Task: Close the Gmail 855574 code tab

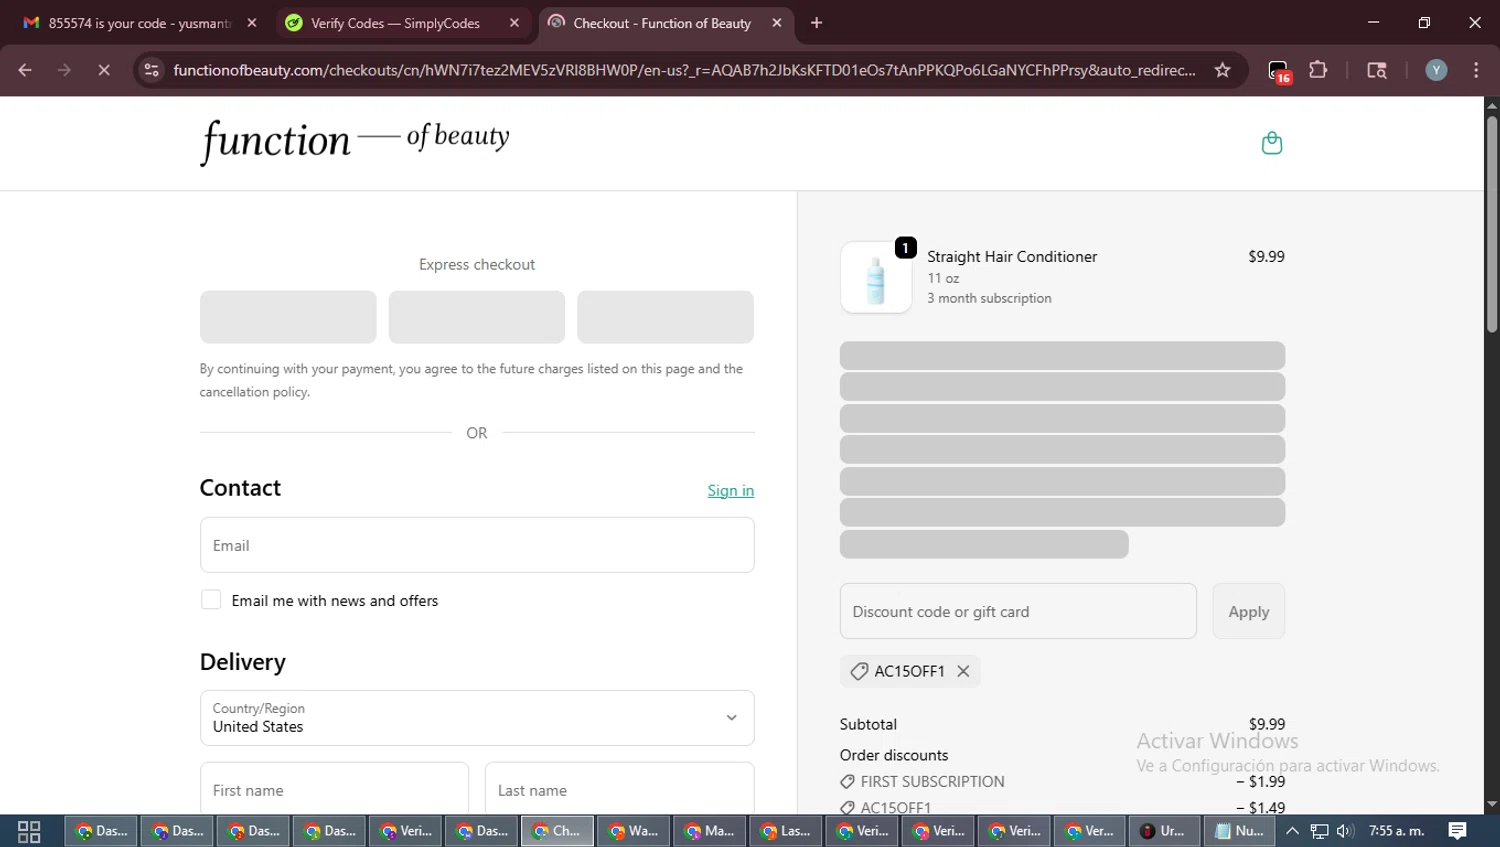Action: (x=252, y=23)
